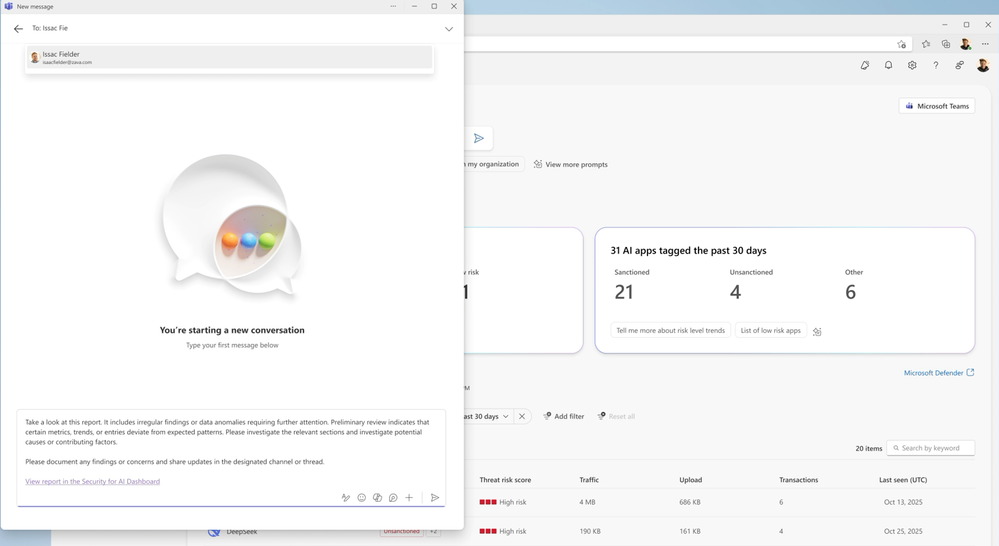Click the Search by keyword field
The image size is (999, 546).
point(930,448)
